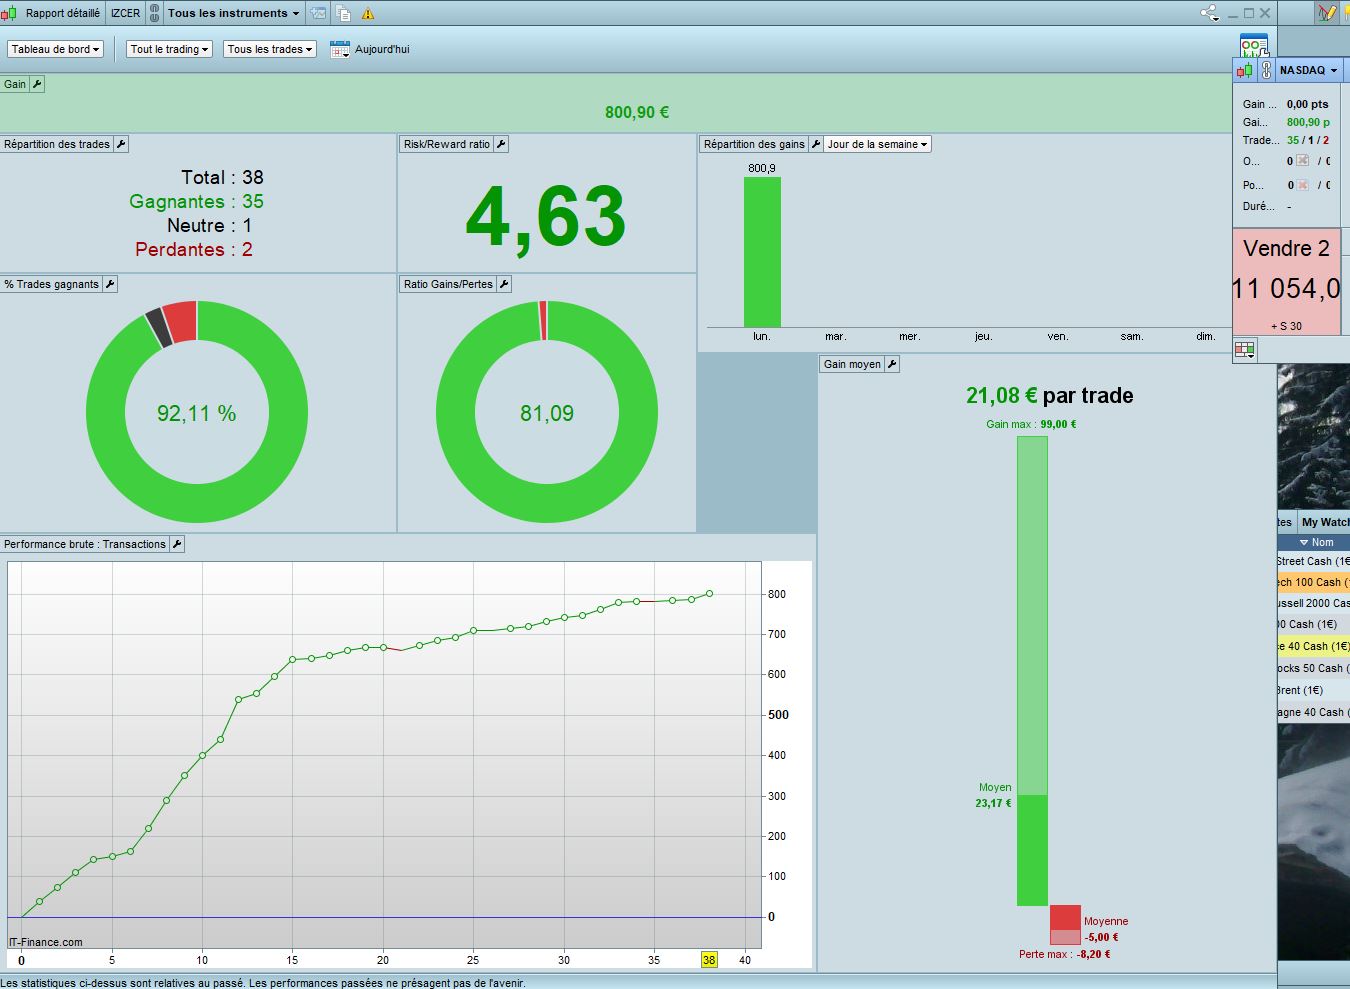
Task: Open wrench settings for % Trades gagnants
Action: pyautogui.click(x=110, y=284)
